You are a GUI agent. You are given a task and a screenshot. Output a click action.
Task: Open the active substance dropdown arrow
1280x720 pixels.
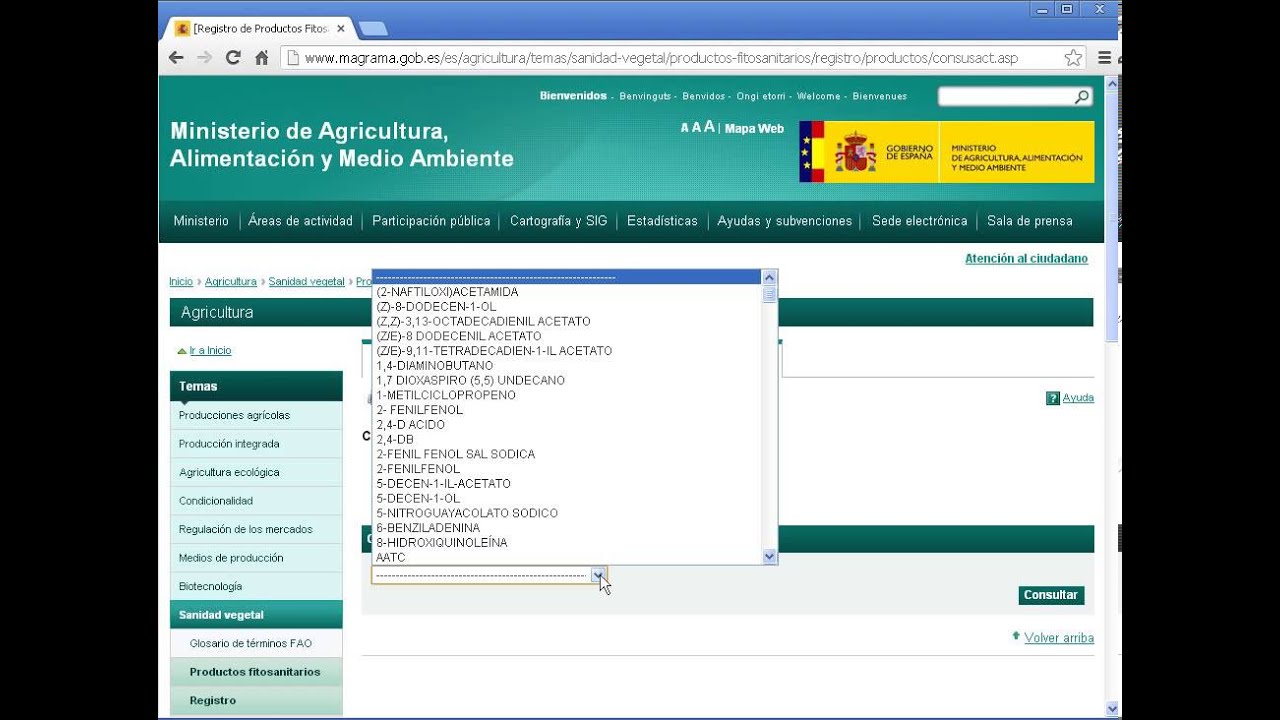[597, 576]
